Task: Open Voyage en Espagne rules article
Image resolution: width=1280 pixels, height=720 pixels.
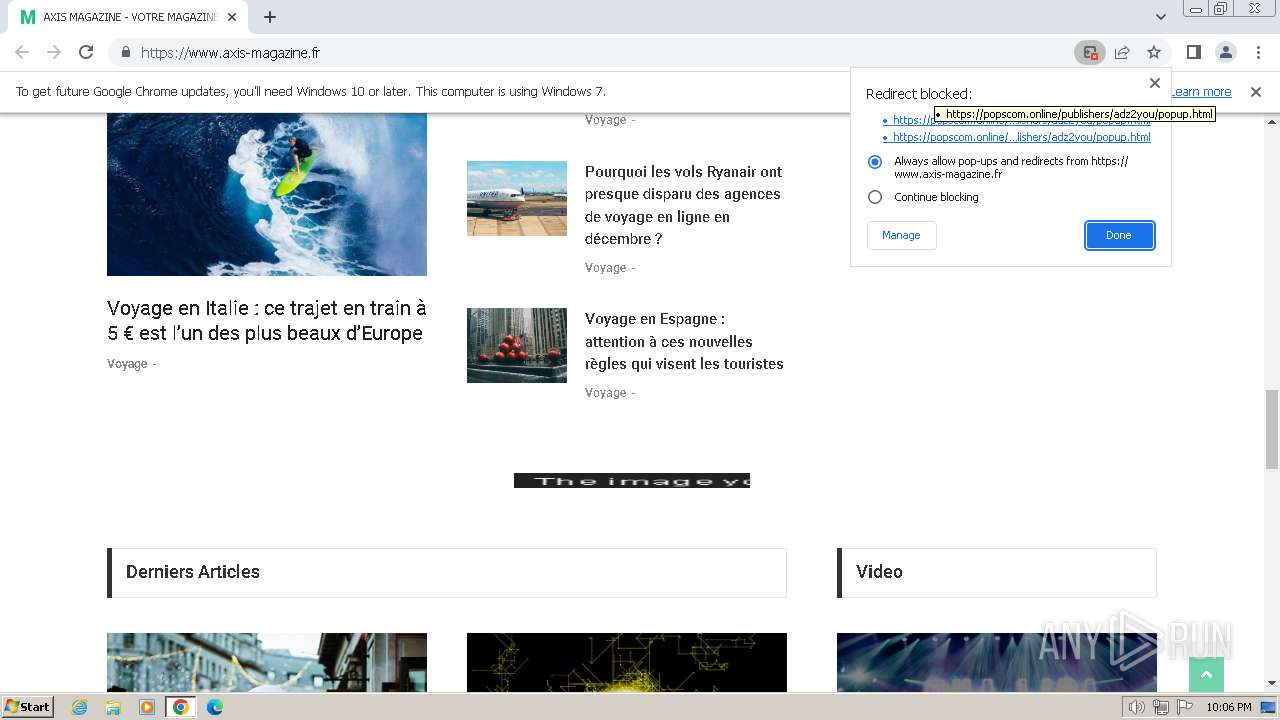Action: (684, 341)
